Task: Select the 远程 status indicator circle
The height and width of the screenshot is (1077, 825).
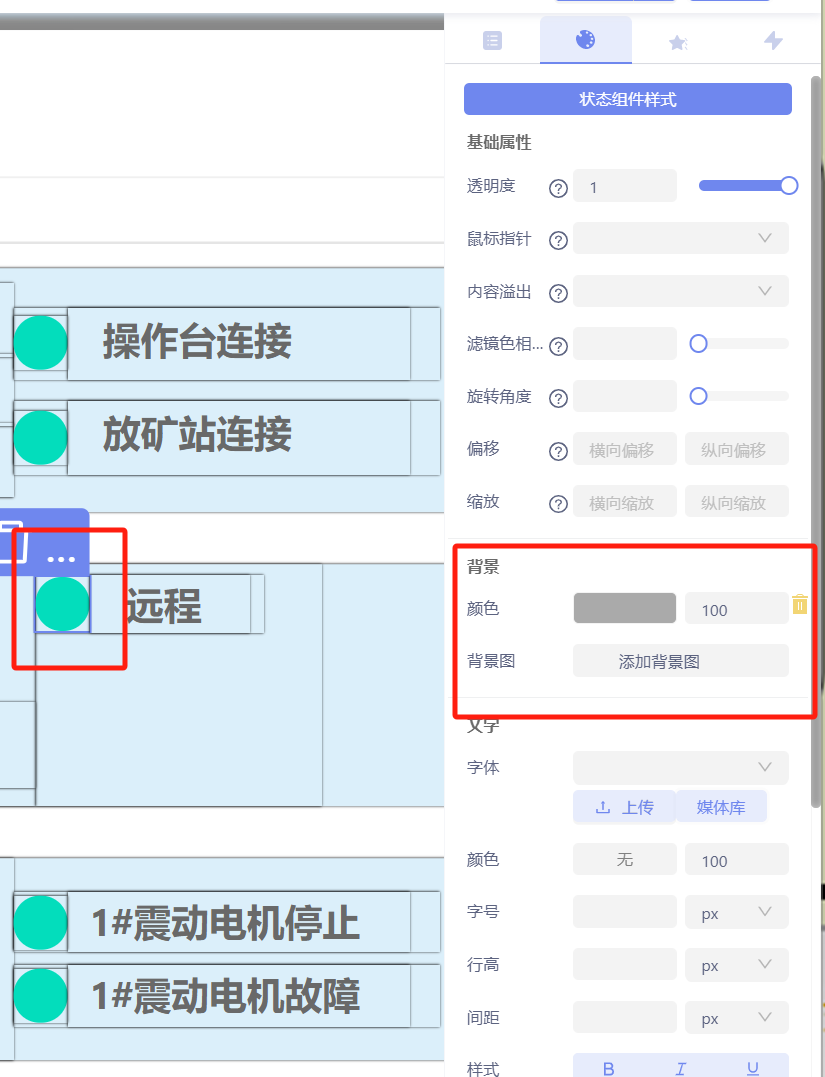Action: point(63,604)
